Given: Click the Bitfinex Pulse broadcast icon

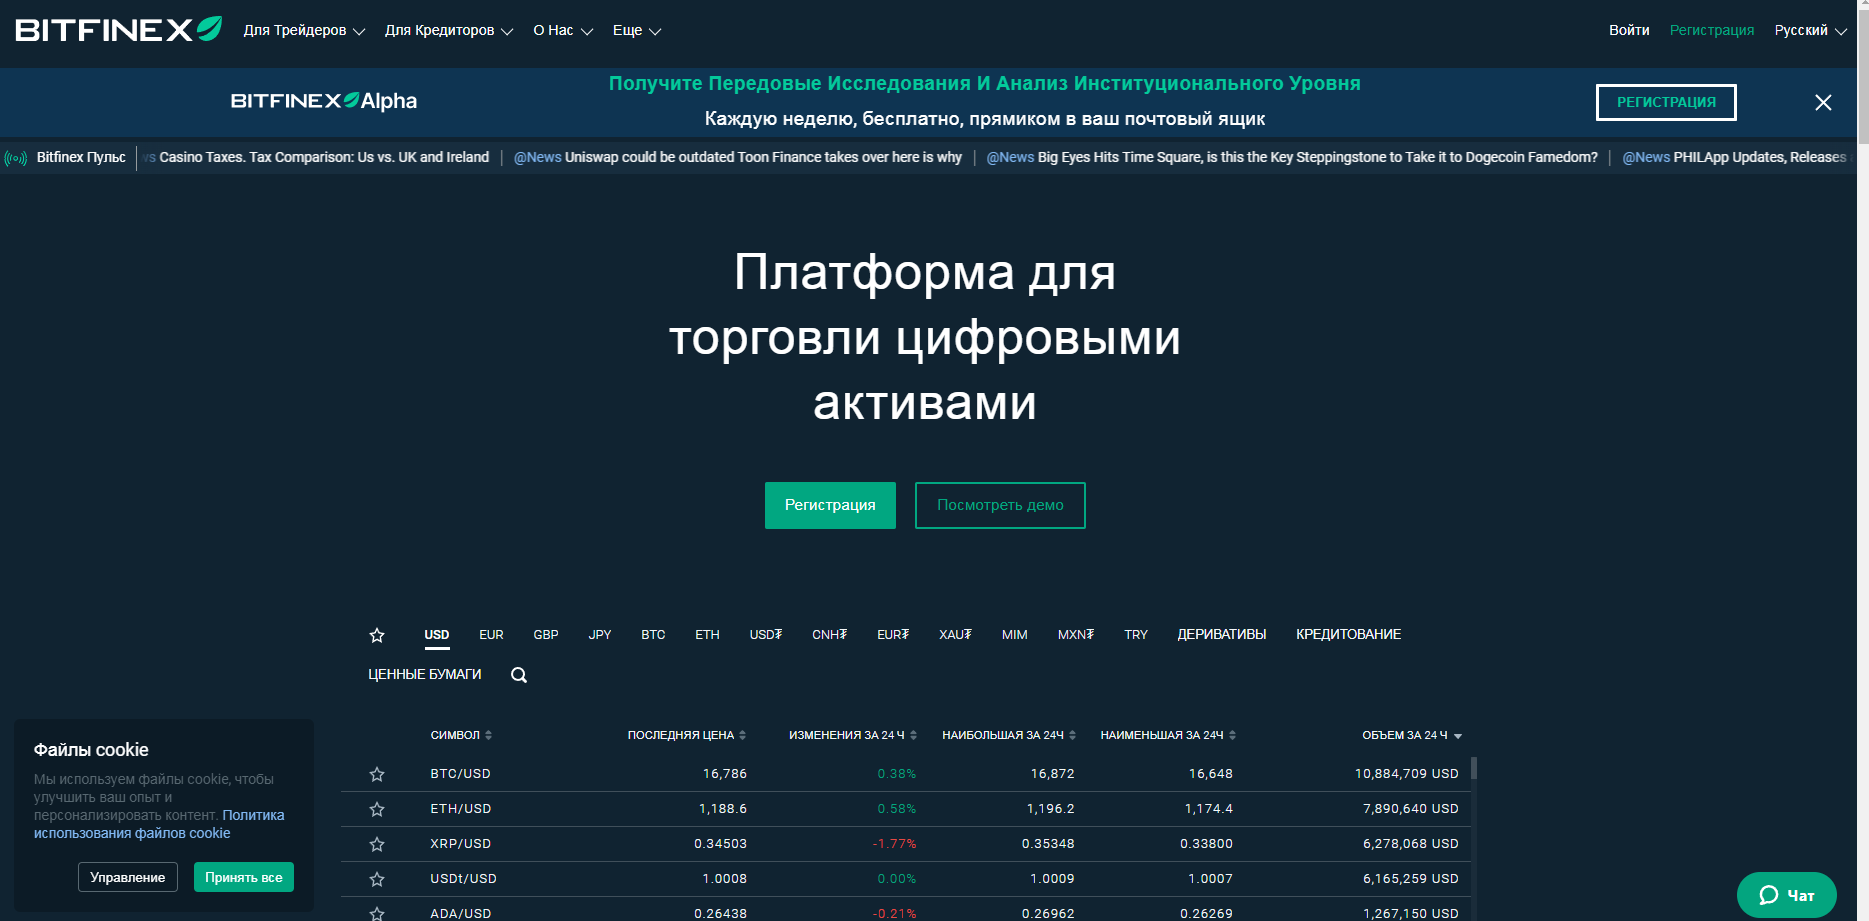Looking at the screenshot, I should pos(16,158).
